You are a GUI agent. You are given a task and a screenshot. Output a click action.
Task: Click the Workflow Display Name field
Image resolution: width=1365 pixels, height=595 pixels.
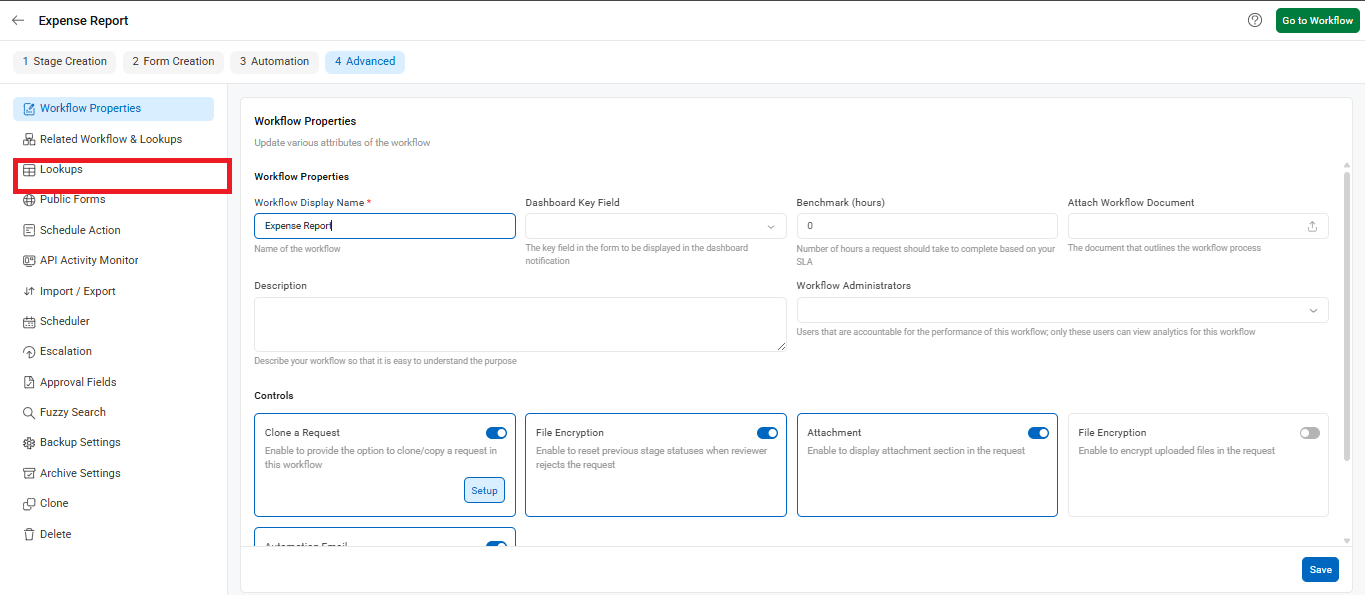[x=385, y=226]
